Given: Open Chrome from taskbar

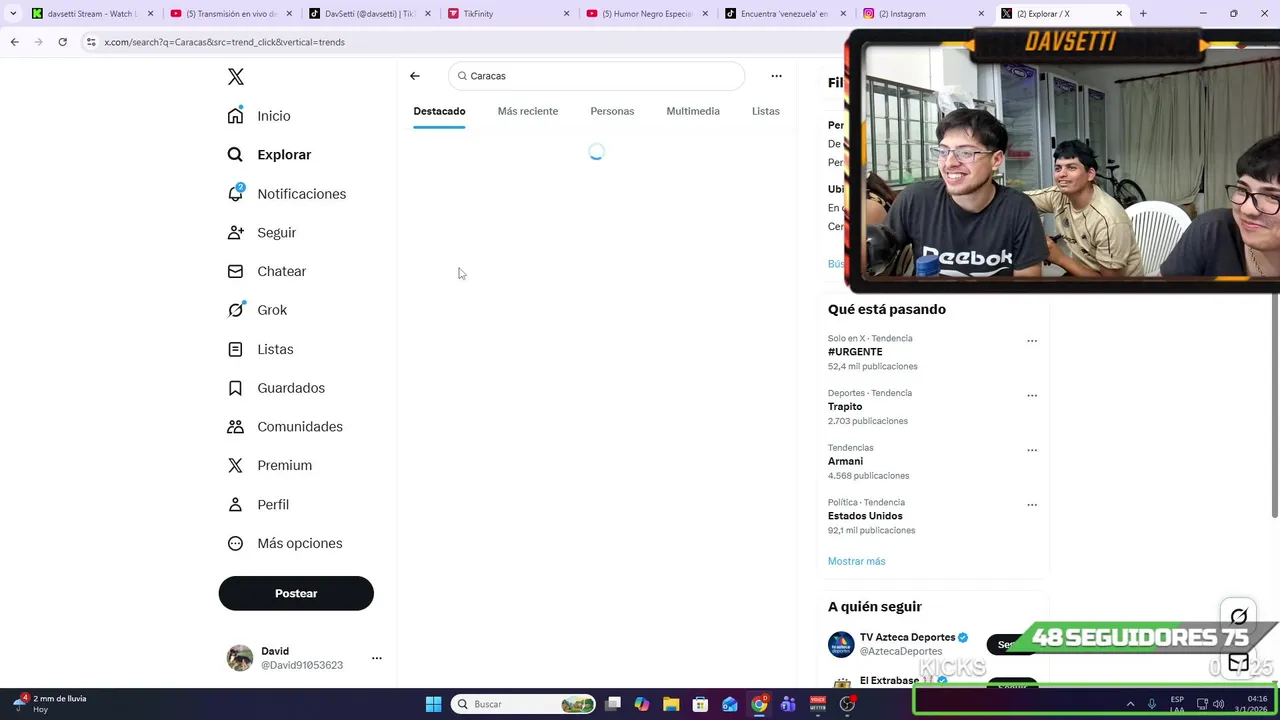Looking at the screenshot, I should point(759,704).
